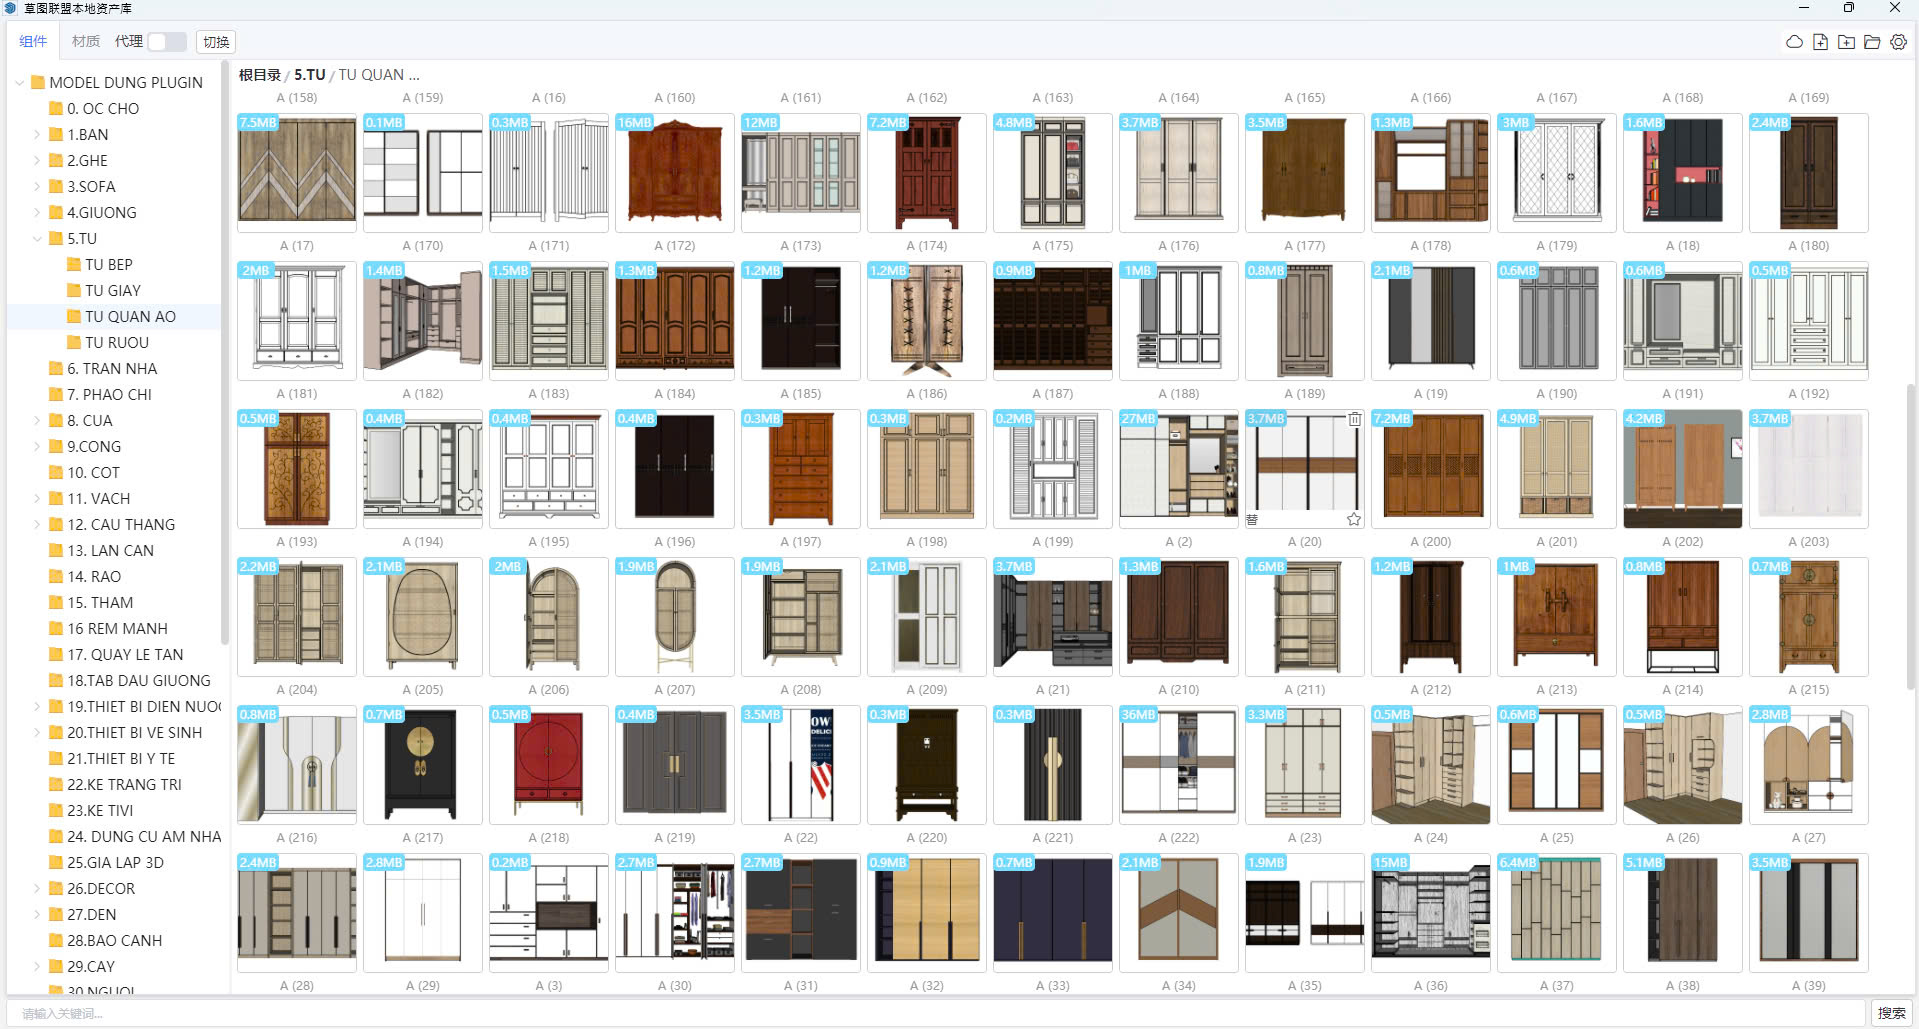This screenshot has width=1919, height=1029.
Task: Click the 搜索 search button
Action: tap(1890, 1013)
